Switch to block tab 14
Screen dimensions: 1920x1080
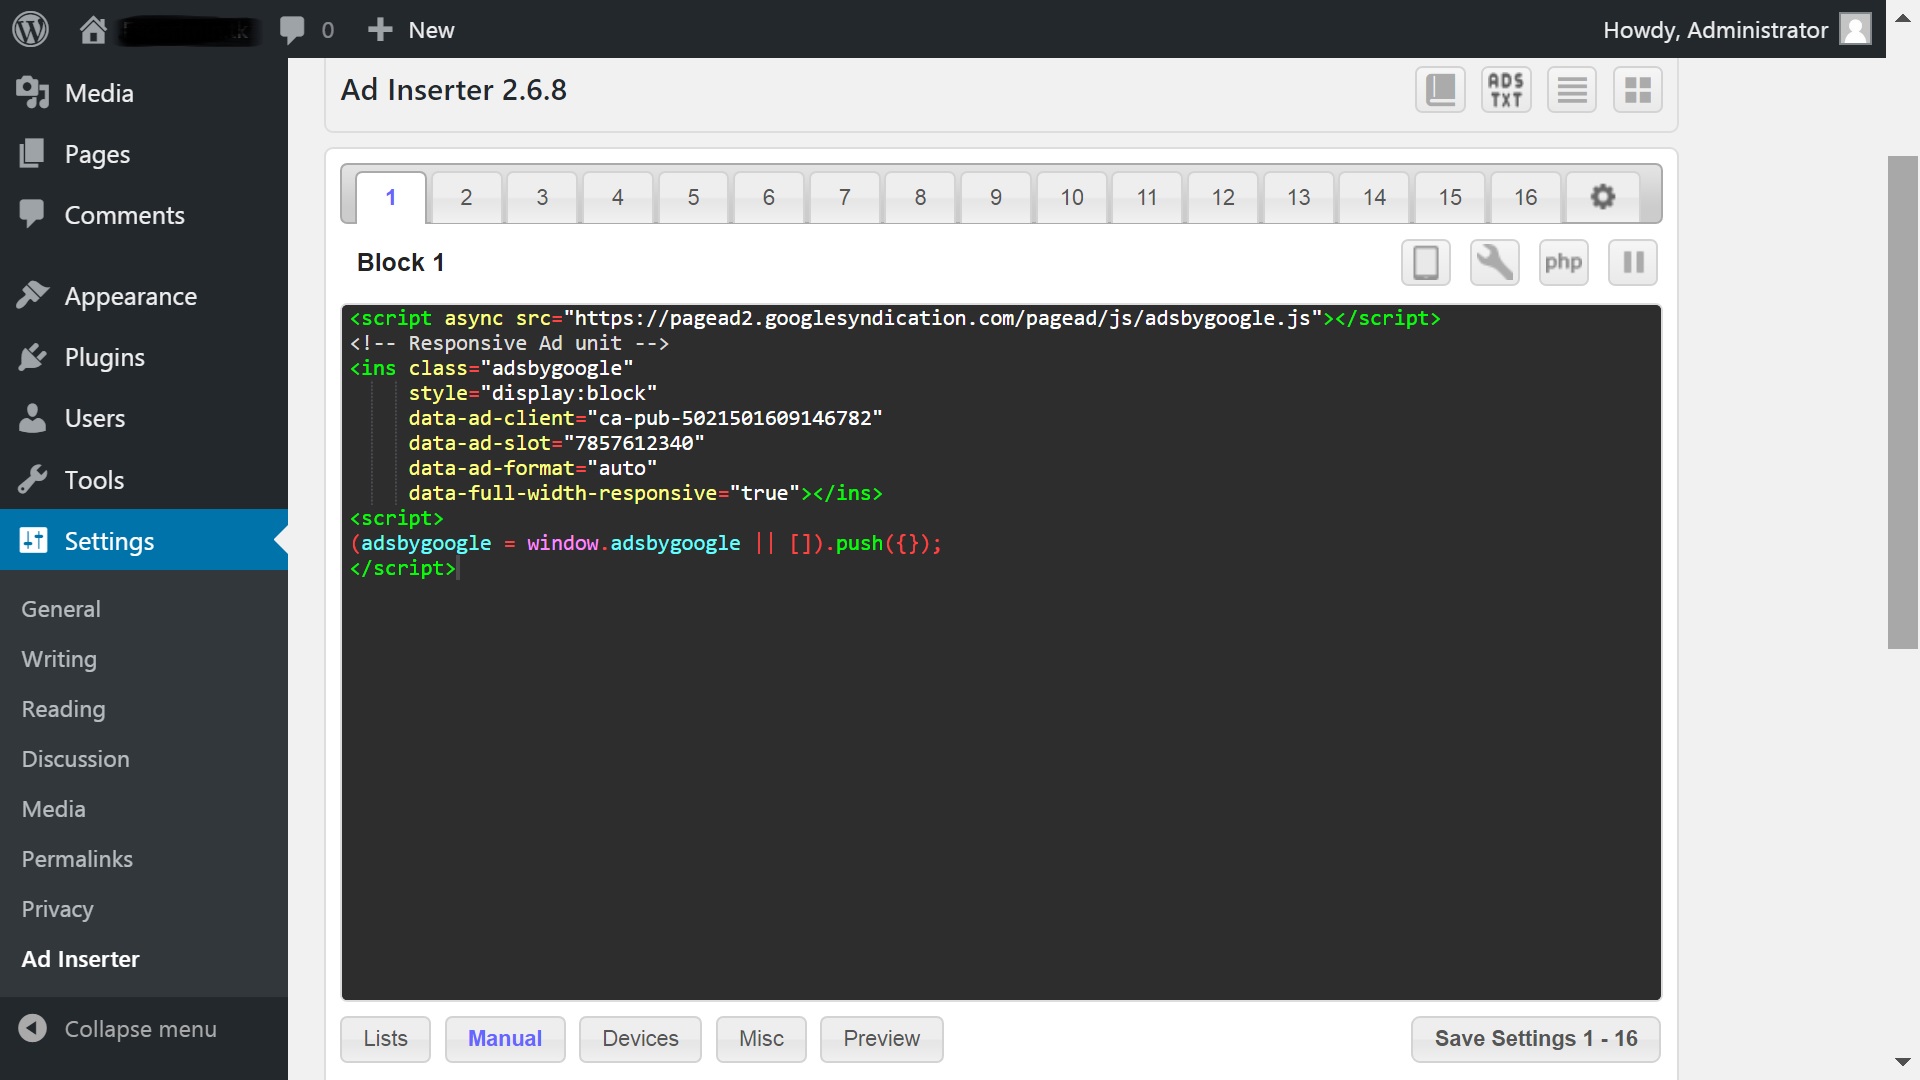[1375, 197]
